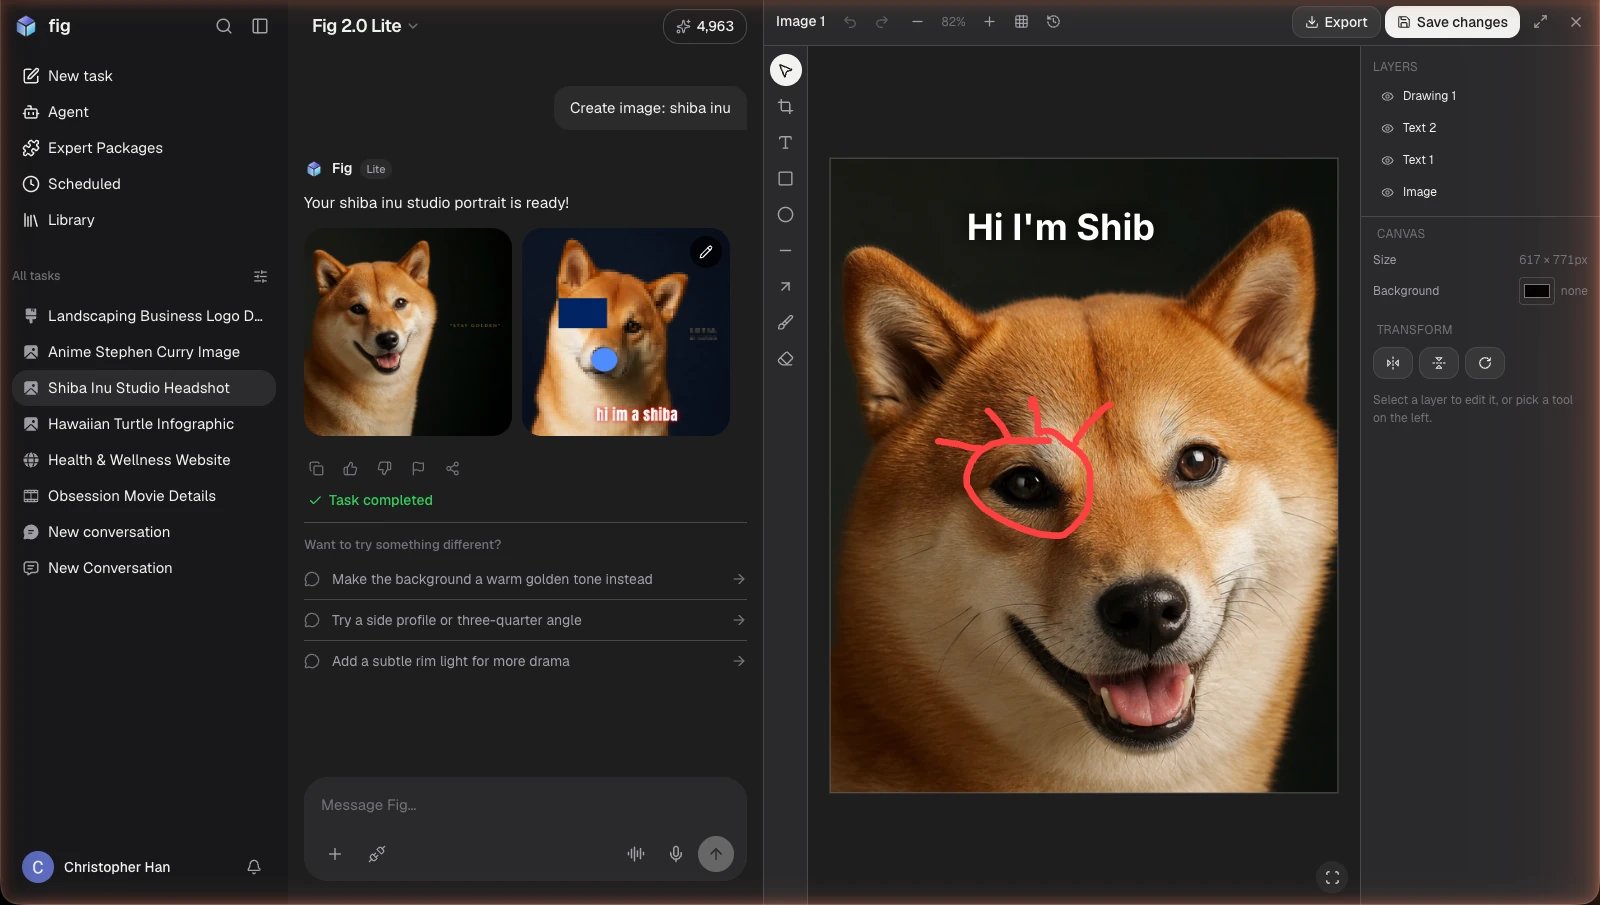Click Save changes button
The height and width of the screenshot is (905, 1600).
point(1452,22)
